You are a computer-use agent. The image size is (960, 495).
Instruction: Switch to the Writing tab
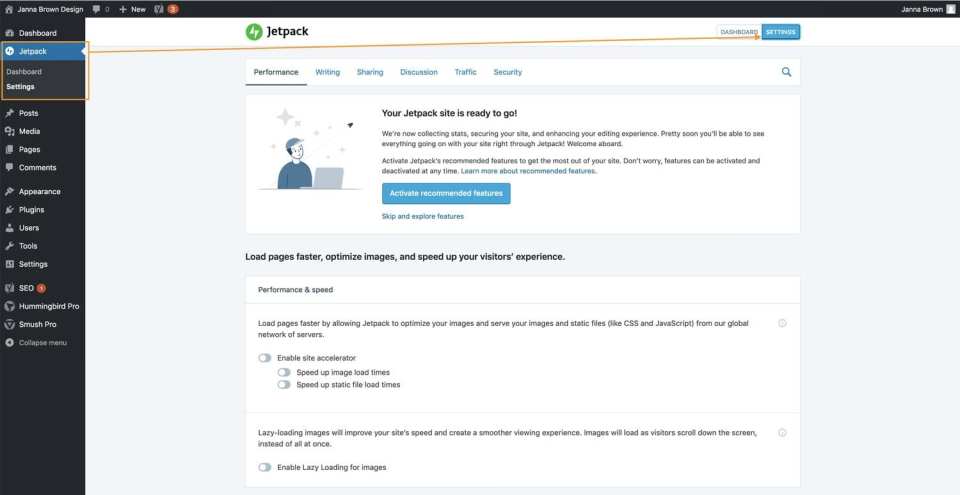coord(328,72)
